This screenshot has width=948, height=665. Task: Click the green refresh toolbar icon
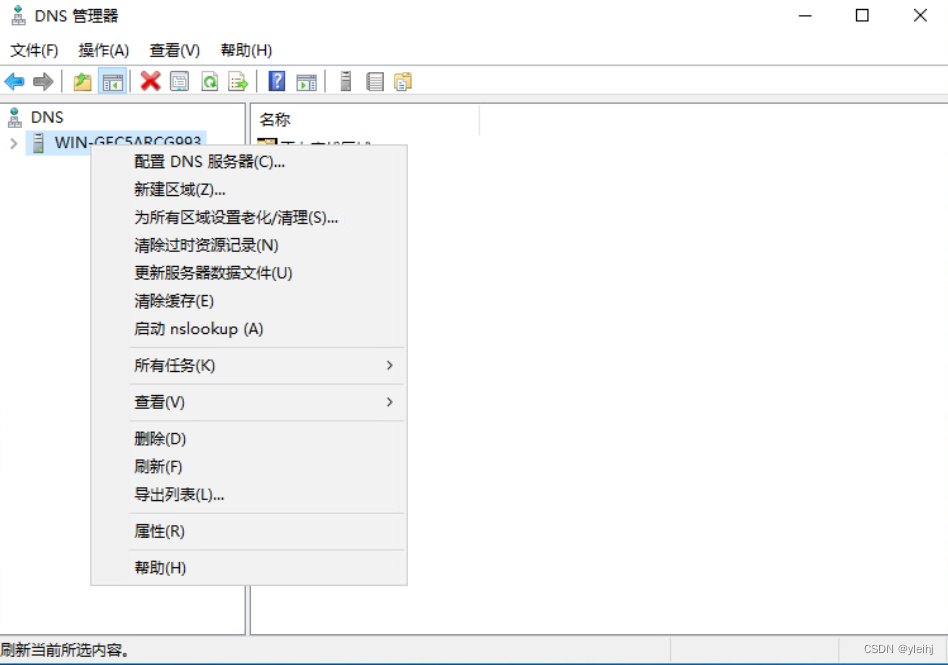tap(209, 81)
